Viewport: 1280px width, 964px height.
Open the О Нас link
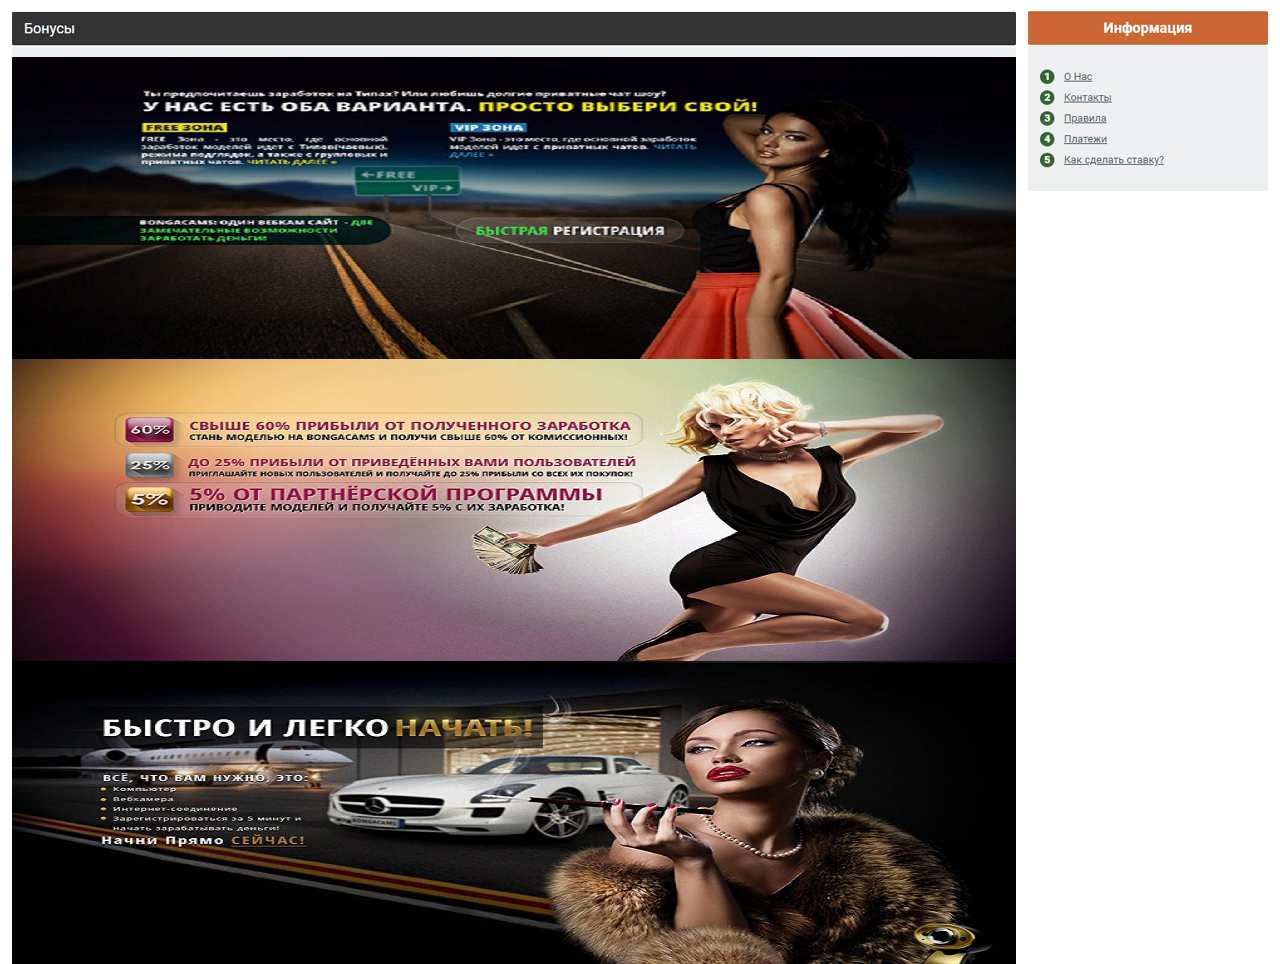(x=1077, y=77)
